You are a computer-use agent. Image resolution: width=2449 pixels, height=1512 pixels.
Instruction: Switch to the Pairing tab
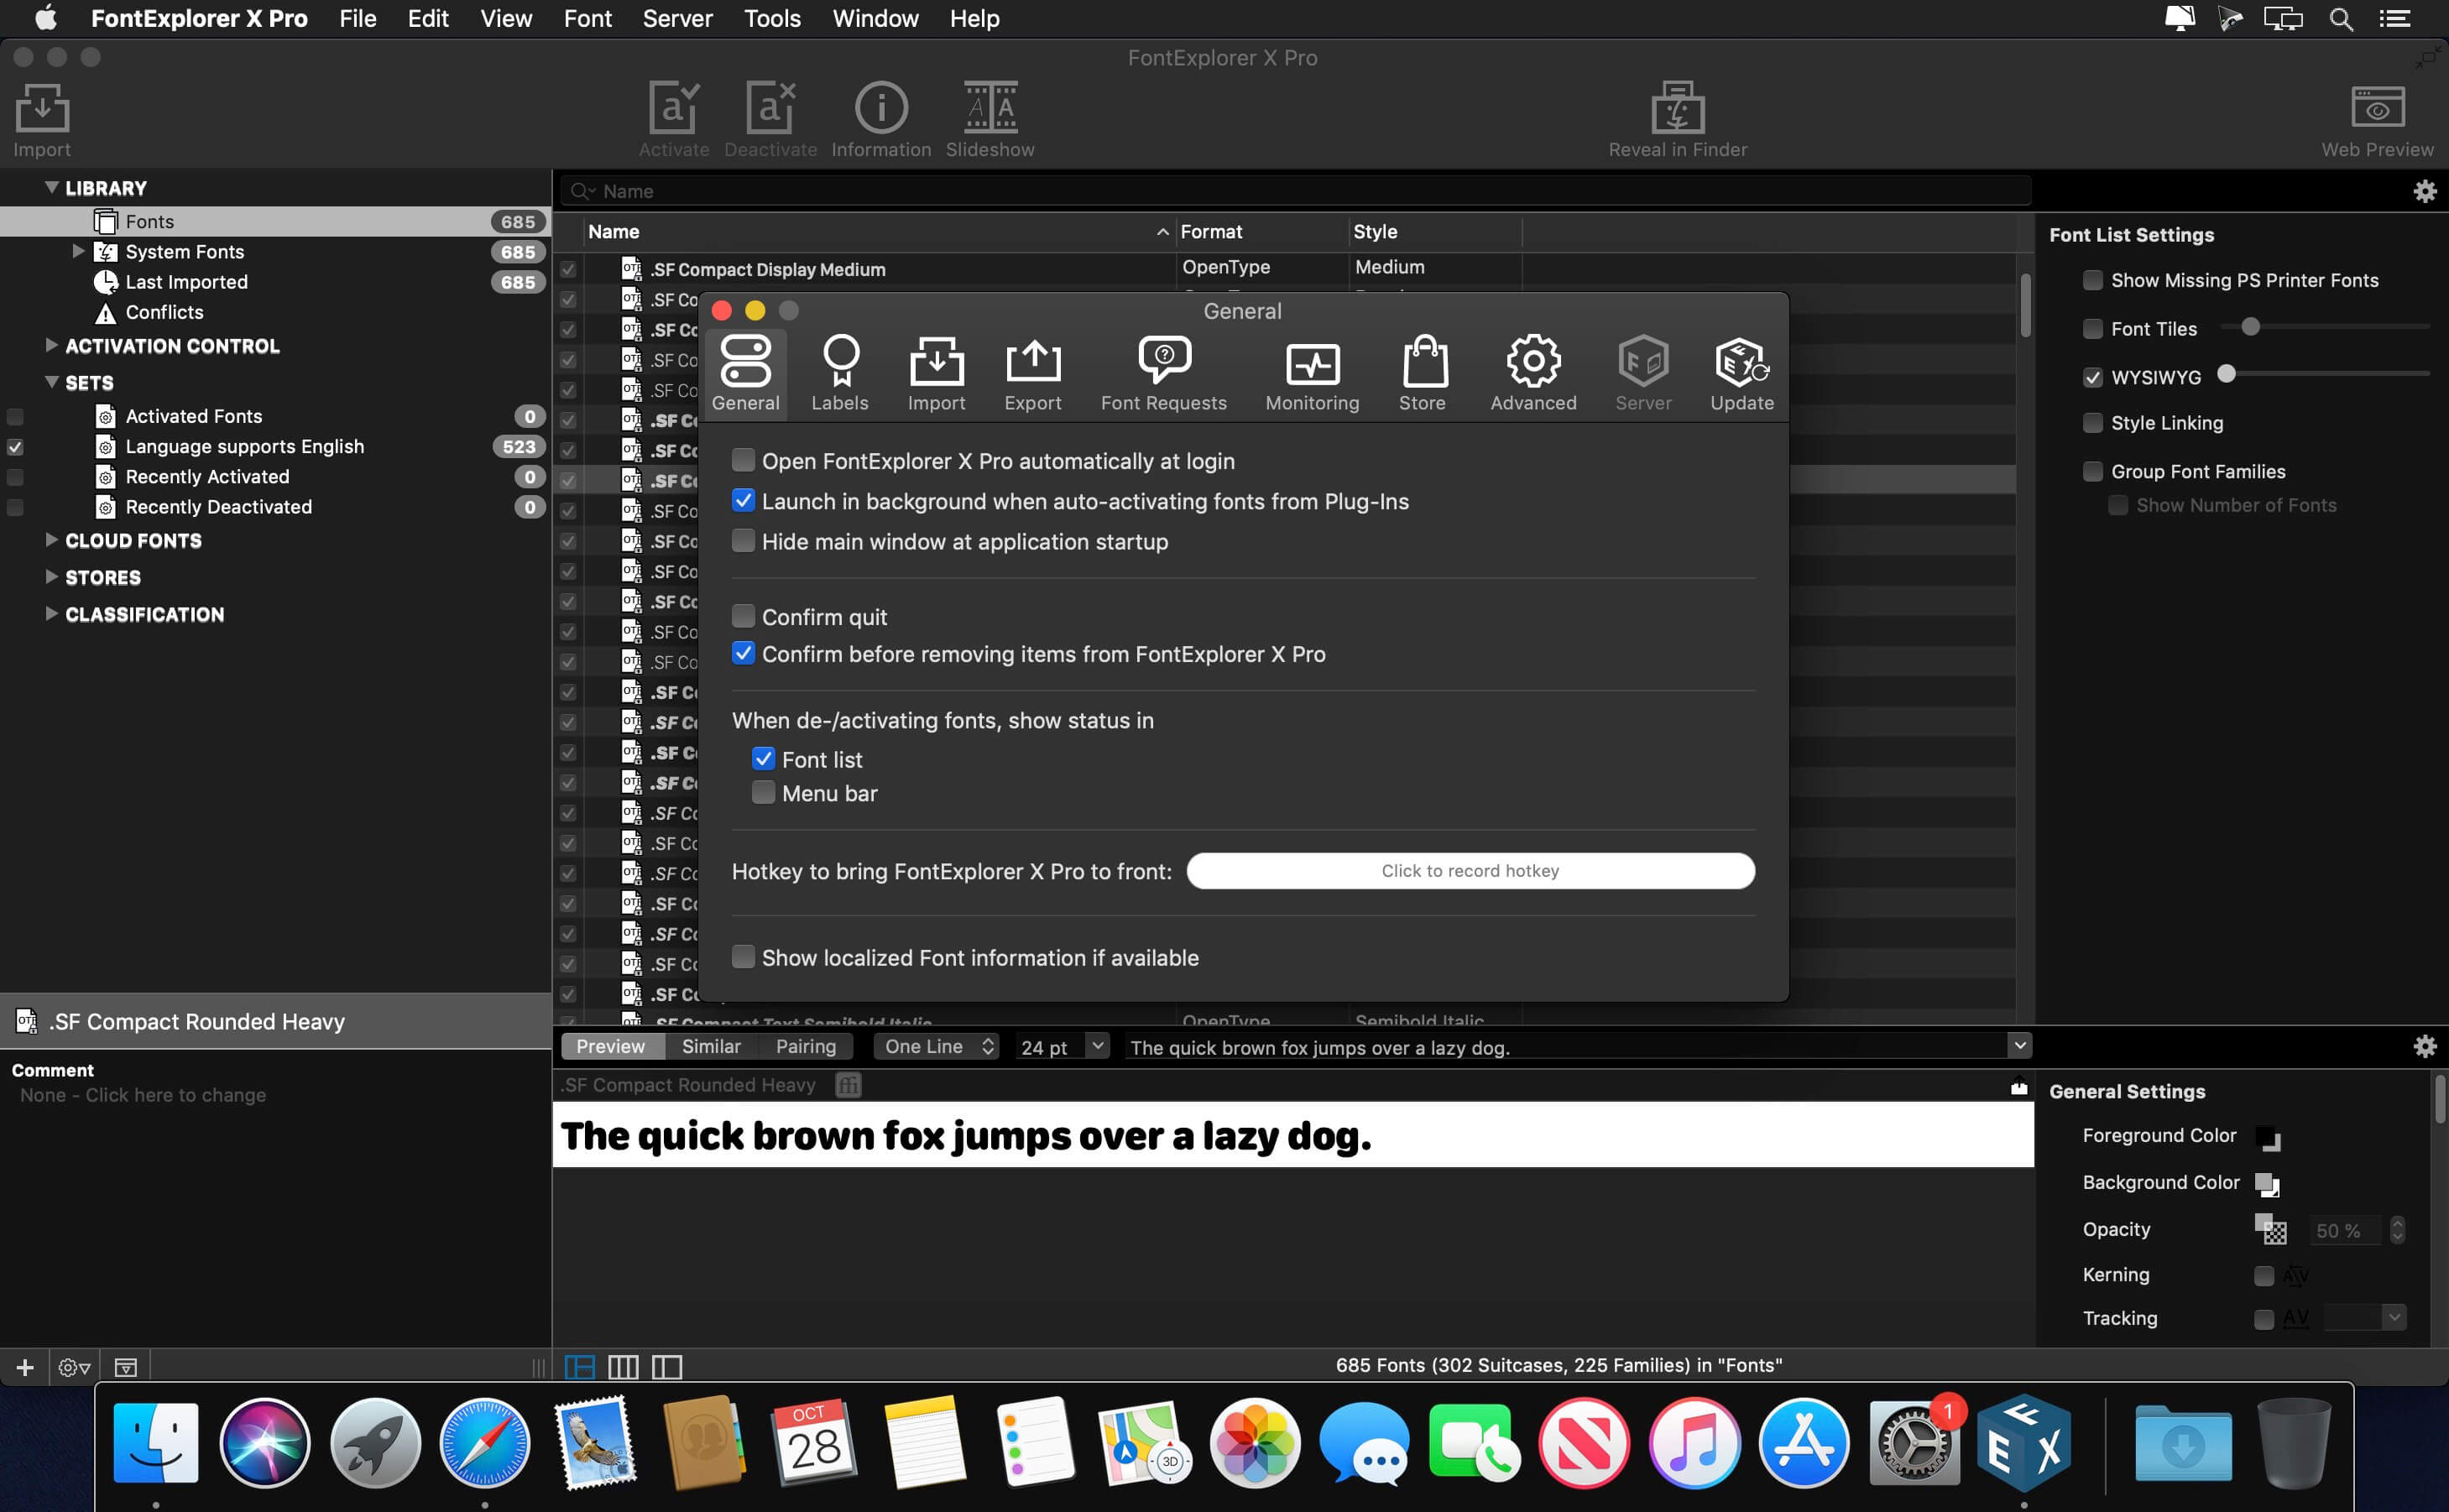pos(806,1046)
